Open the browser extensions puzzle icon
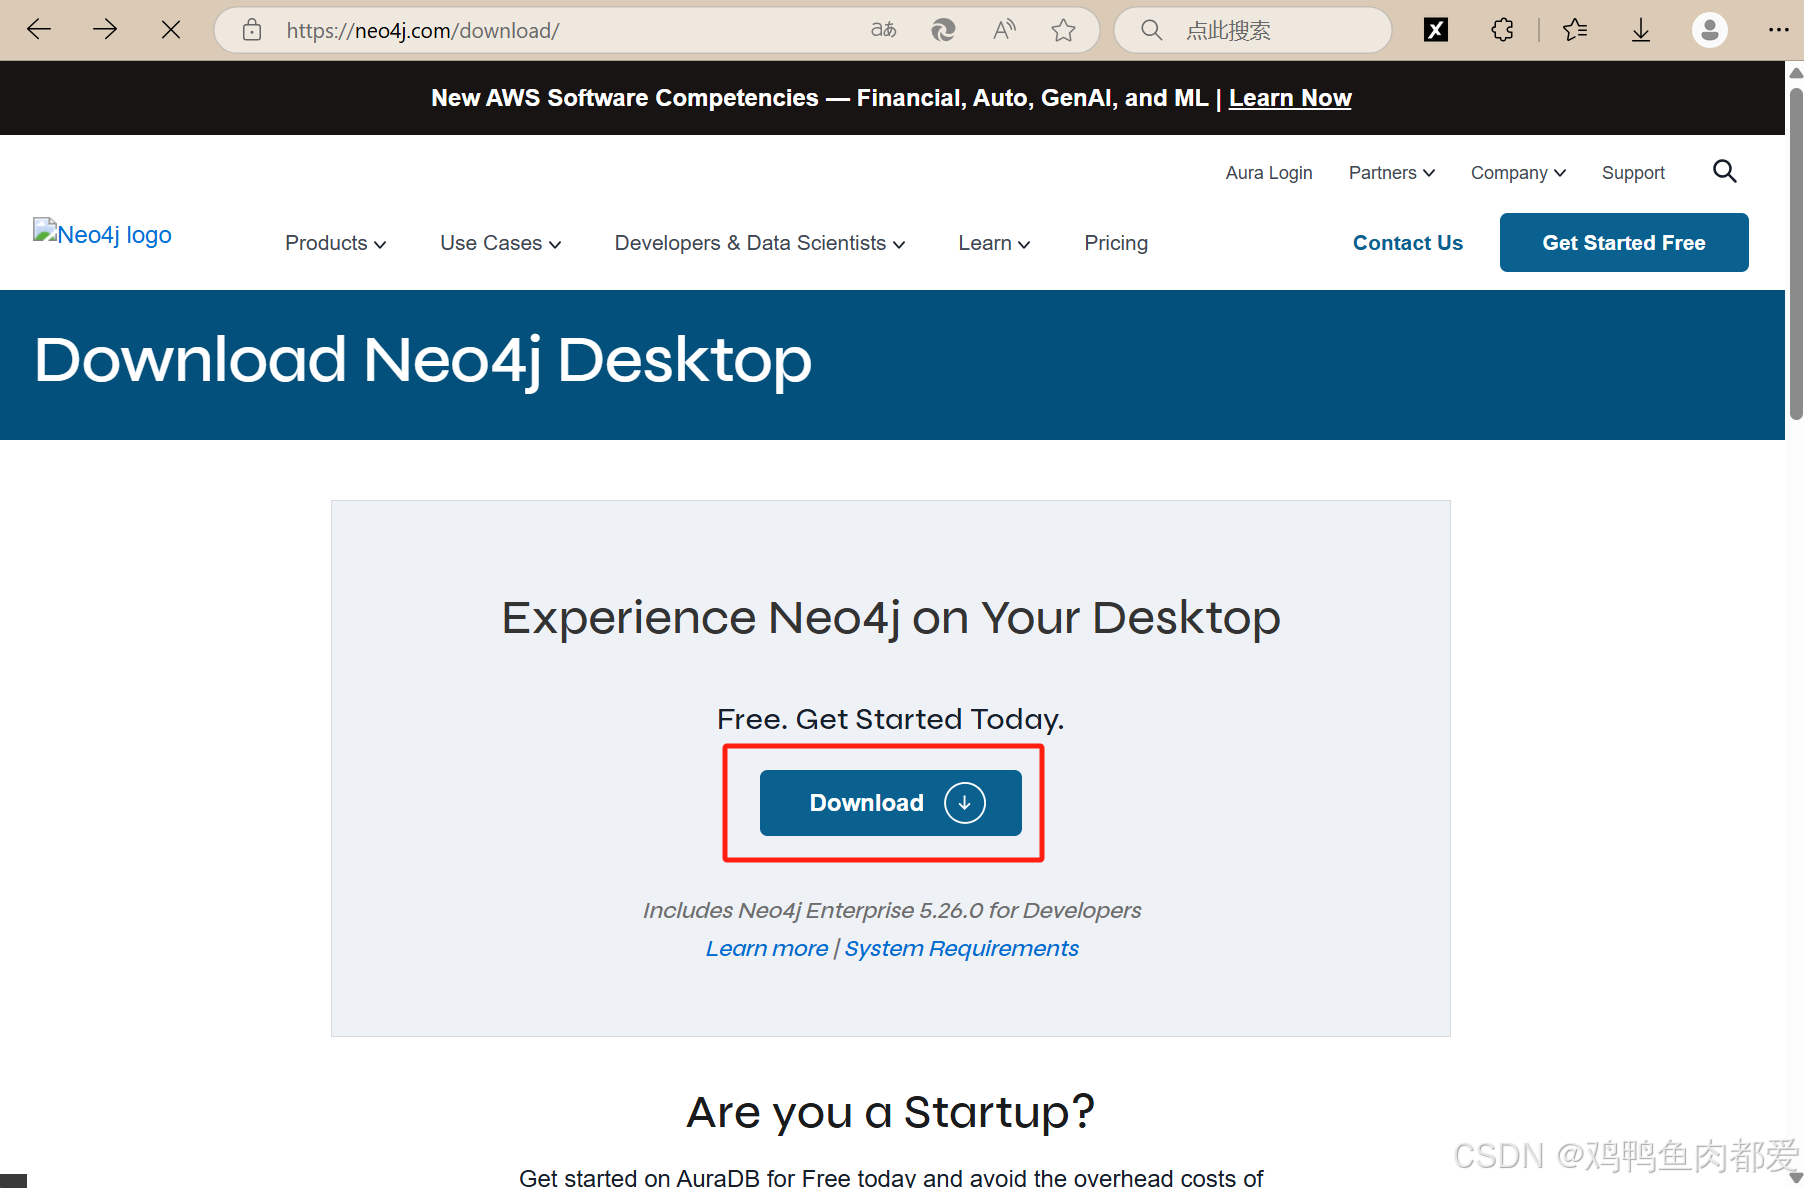Screen dimensions: 1804x1188 pyautogui.click(x=1501, y=30)
